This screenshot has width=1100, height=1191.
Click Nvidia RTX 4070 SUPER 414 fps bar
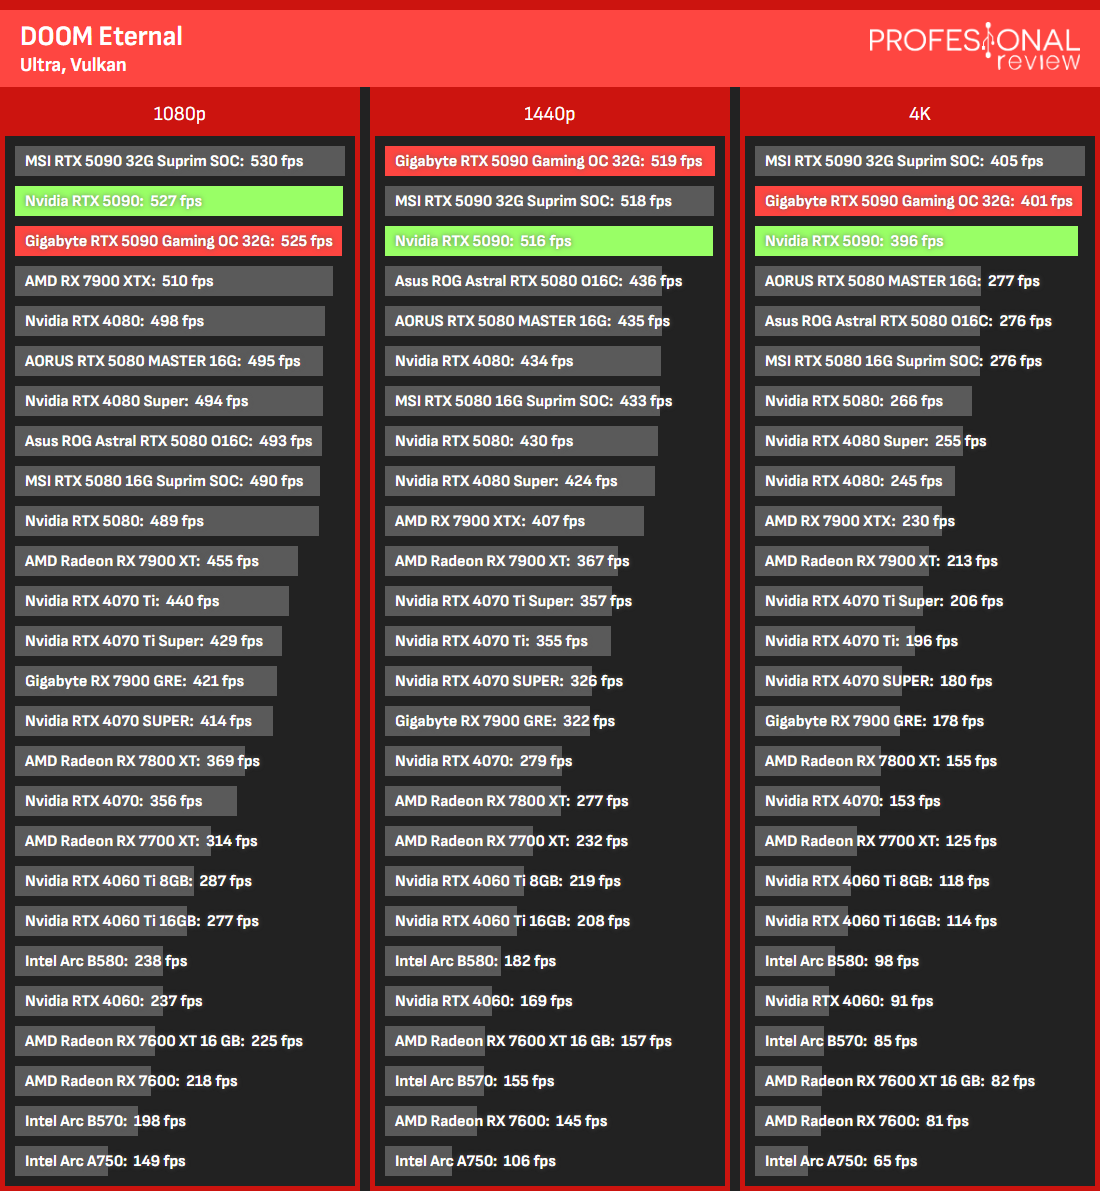(144, 722)
